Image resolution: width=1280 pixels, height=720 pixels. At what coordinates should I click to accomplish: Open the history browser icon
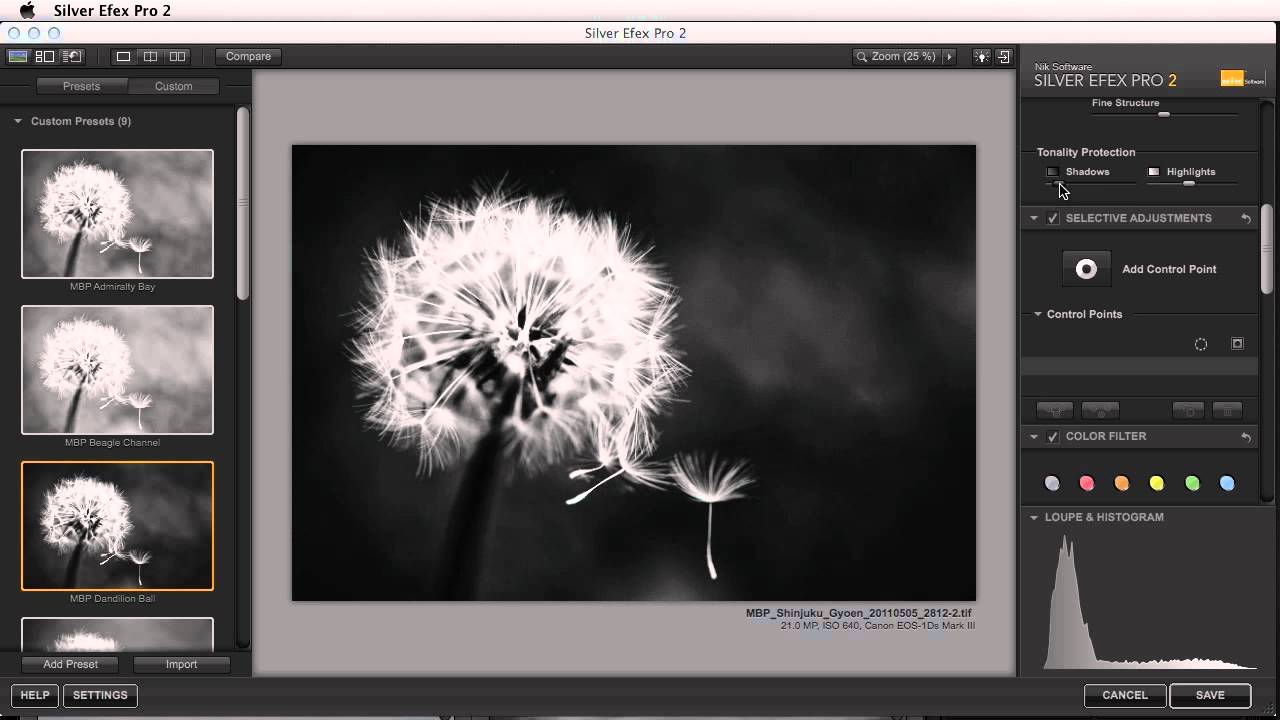point(72,57)
